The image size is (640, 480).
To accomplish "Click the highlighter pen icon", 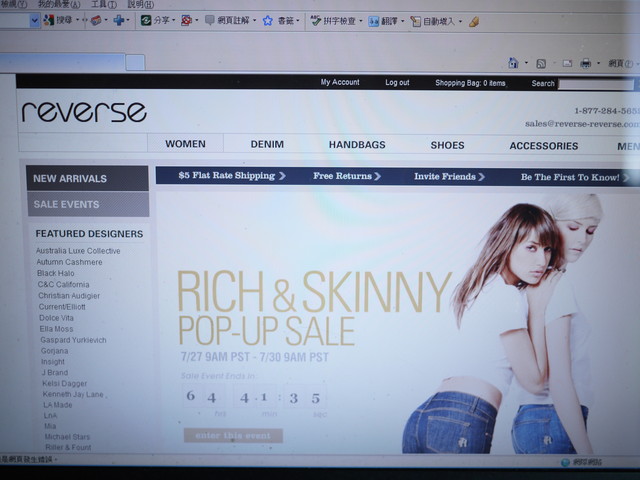I will 474,22.
